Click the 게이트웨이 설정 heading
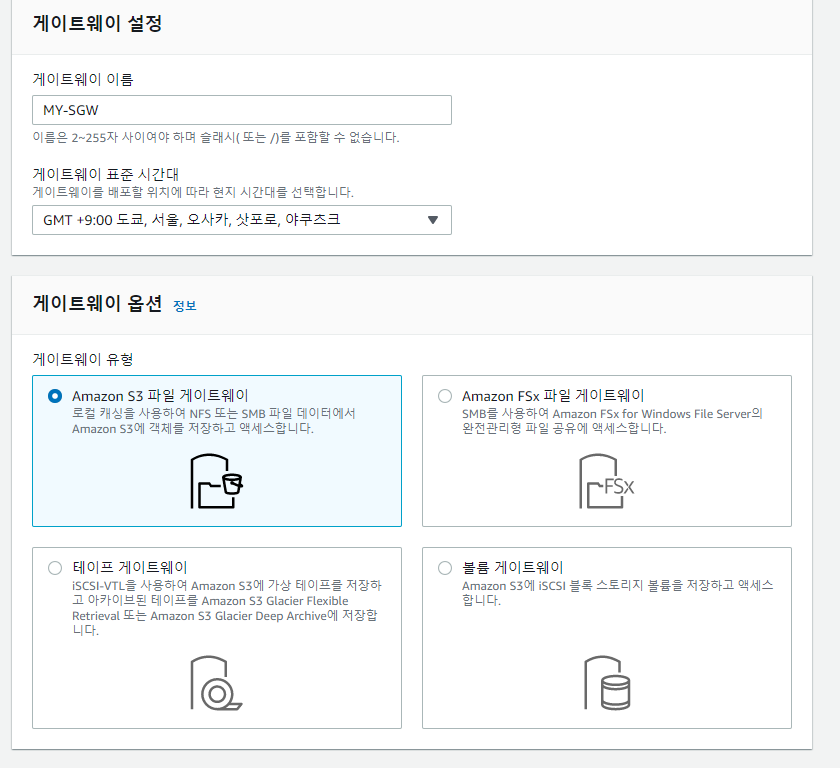The height and width of the screenshot is (768, 840). [x=98, y=24]
